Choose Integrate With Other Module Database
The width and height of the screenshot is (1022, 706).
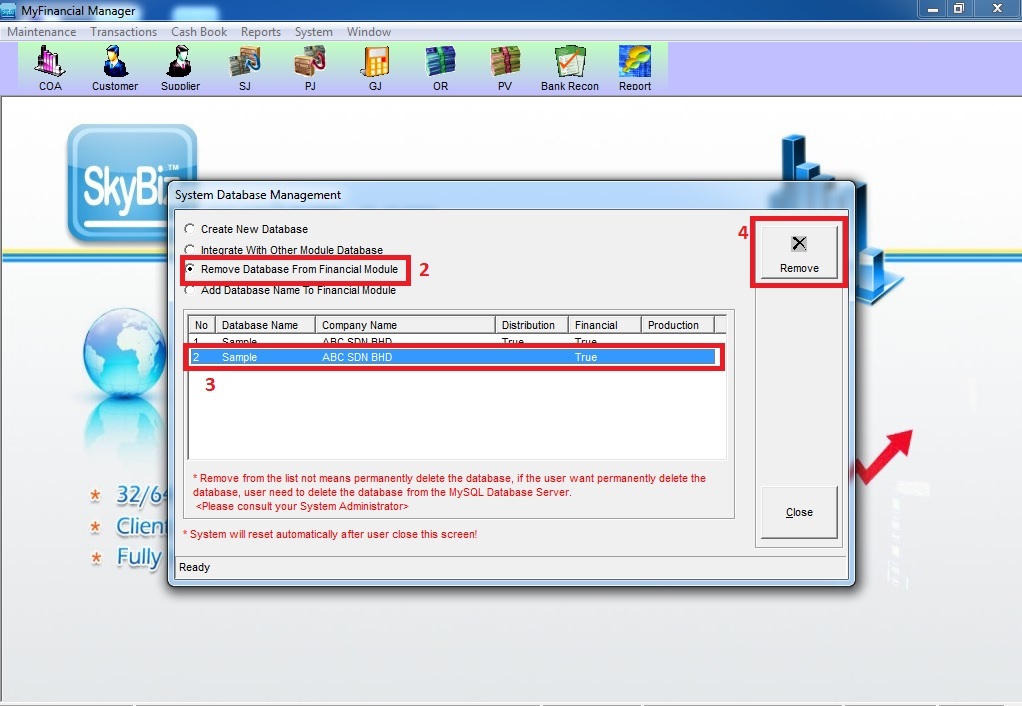190,250
